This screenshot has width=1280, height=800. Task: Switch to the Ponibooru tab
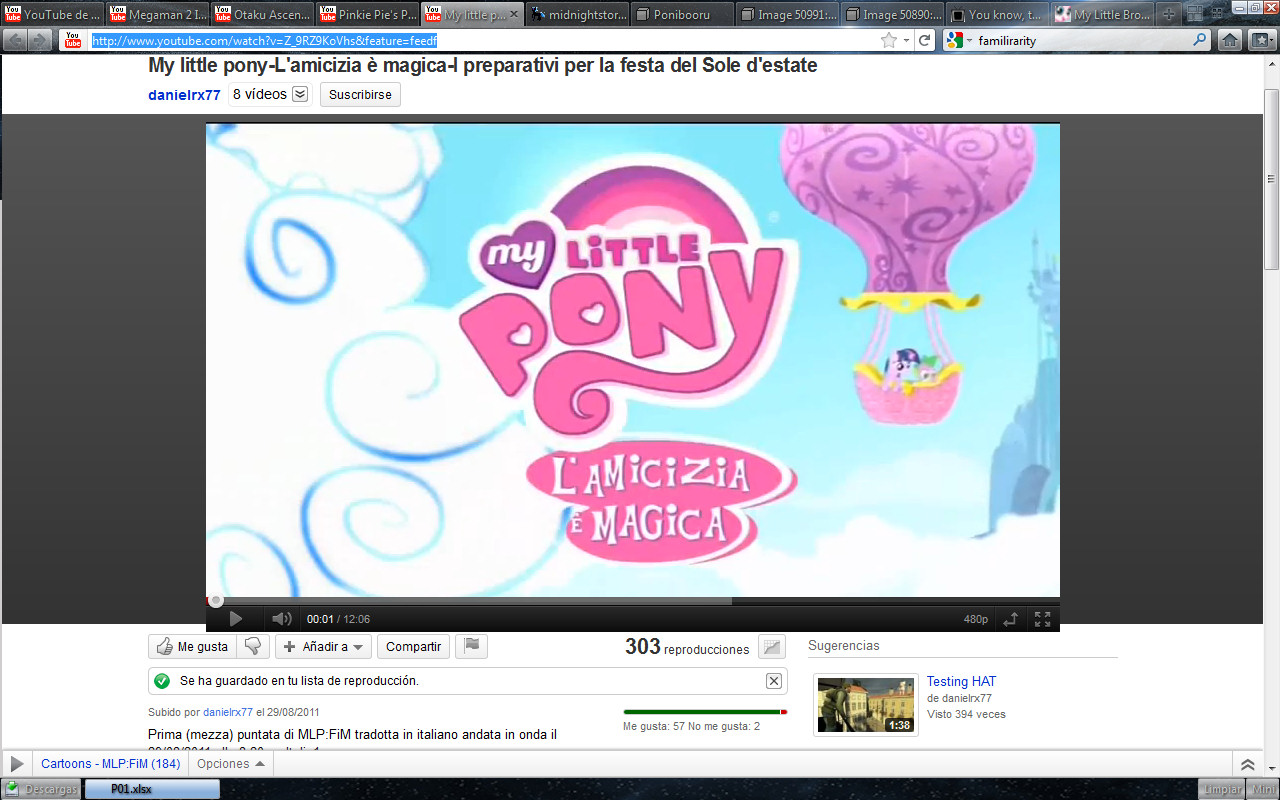(x=683, y=15)
